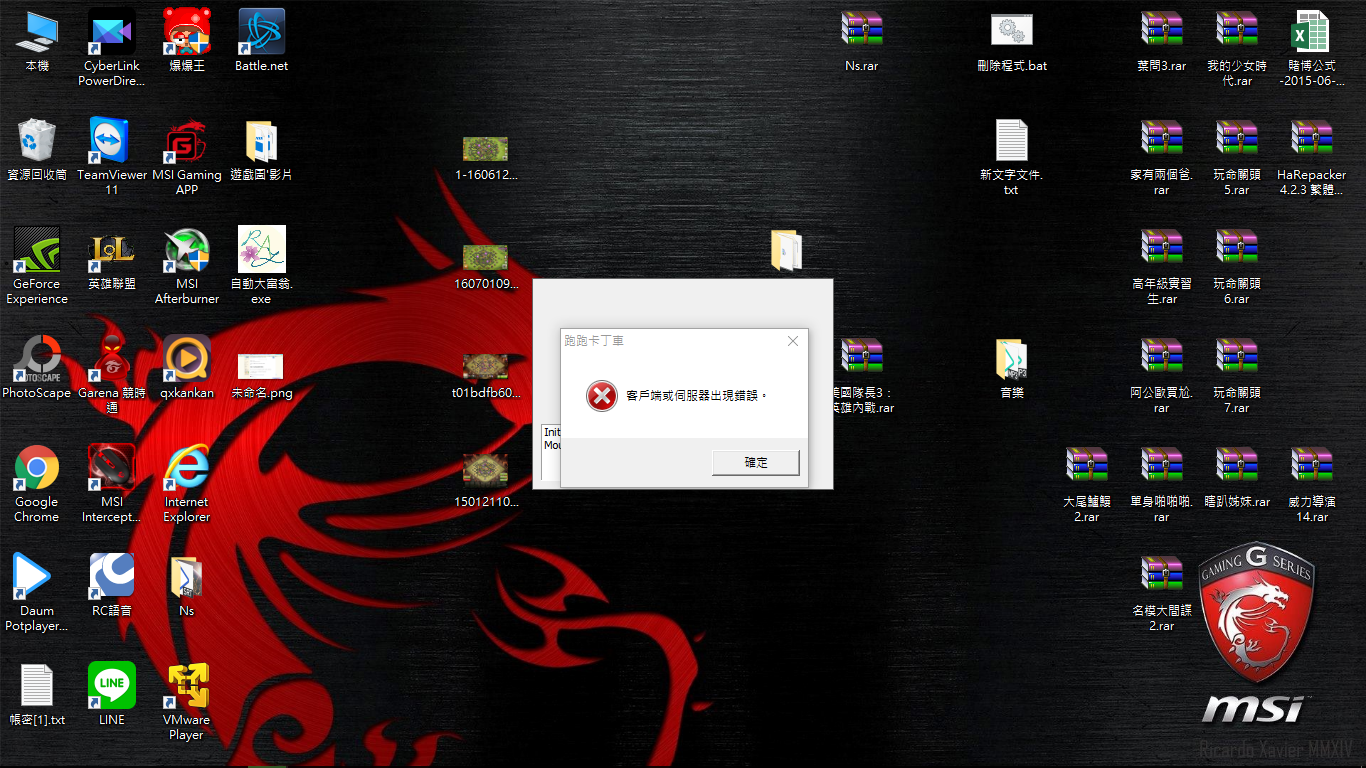Open MSI Afterburner shortcut
Image resolution: width=1366 pixels, height=768 pixels.
[186, 266]
